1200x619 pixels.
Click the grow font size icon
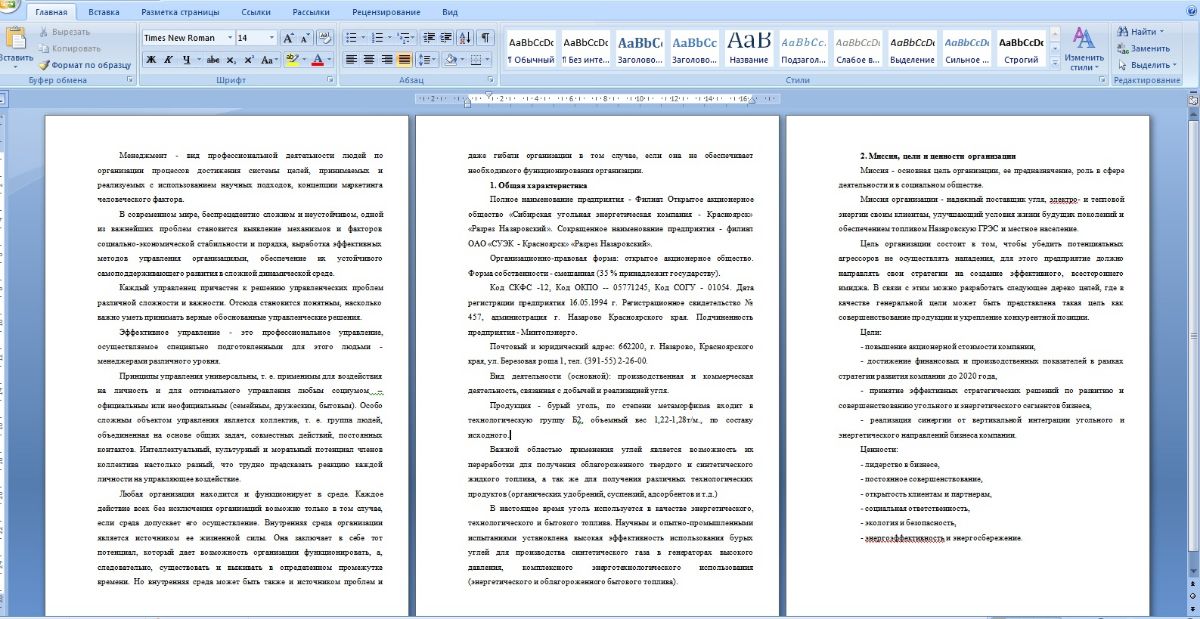[x=289, y=38]
